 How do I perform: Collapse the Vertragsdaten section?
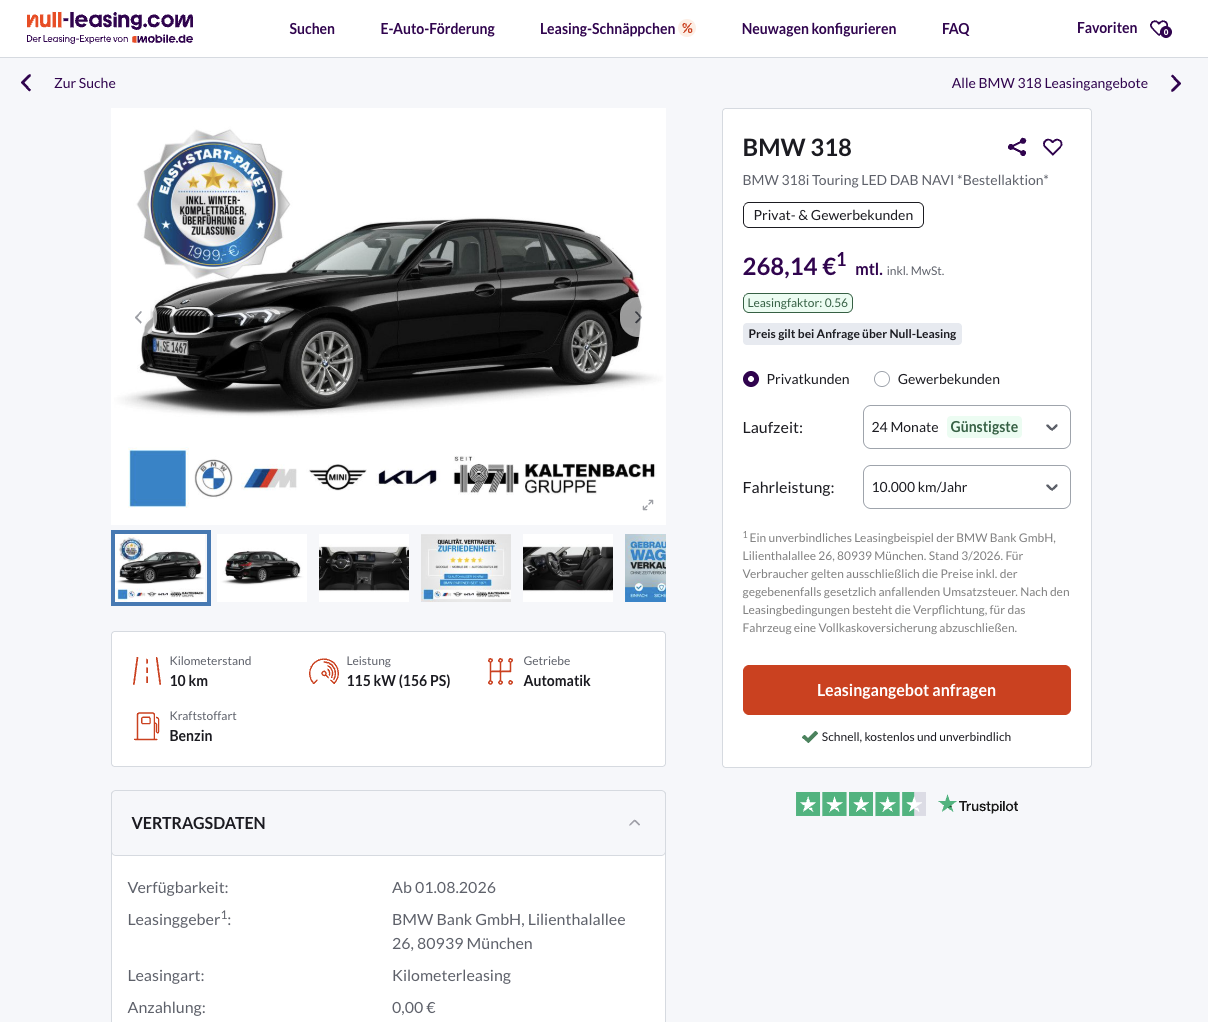634,823
